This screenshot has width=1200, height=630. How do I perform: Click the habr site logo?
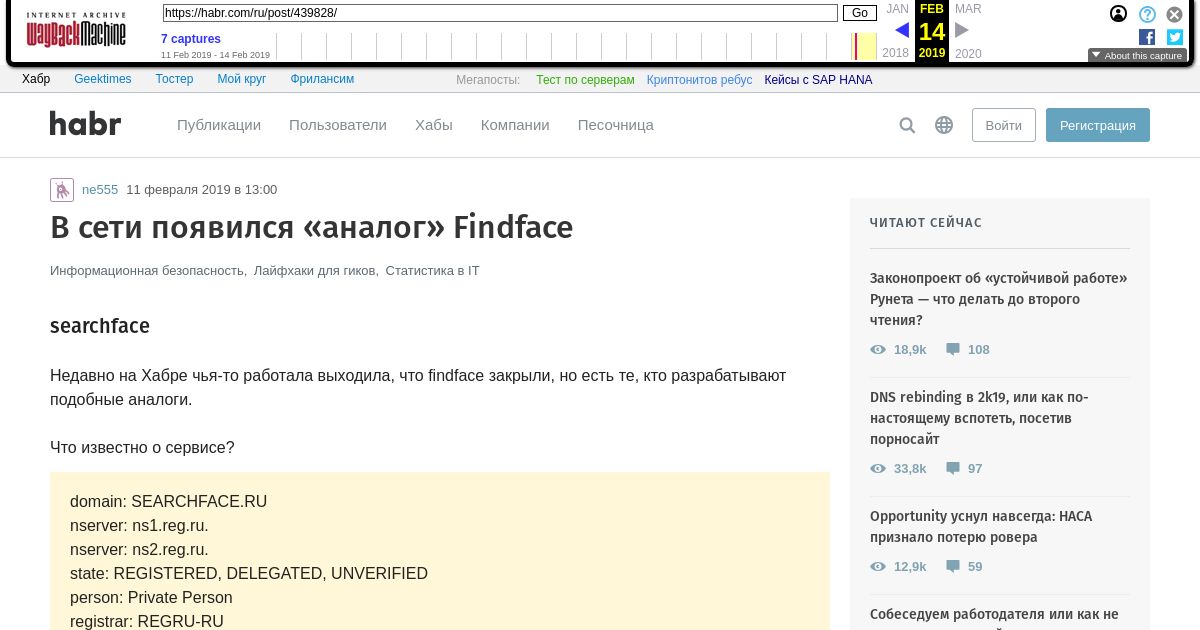coord(85,124)
